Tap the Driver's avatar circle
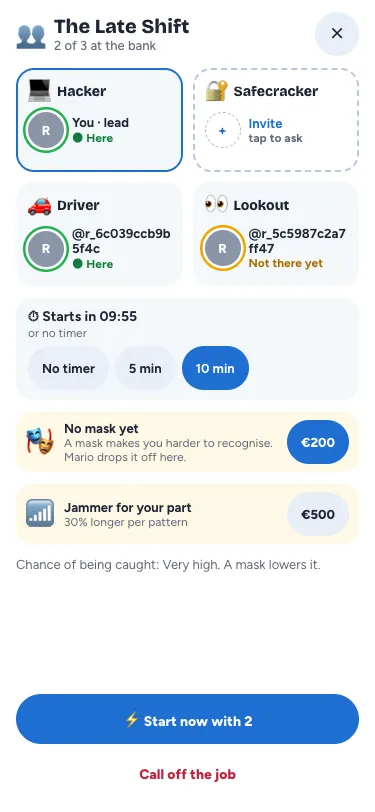 [x=46, y=249]
